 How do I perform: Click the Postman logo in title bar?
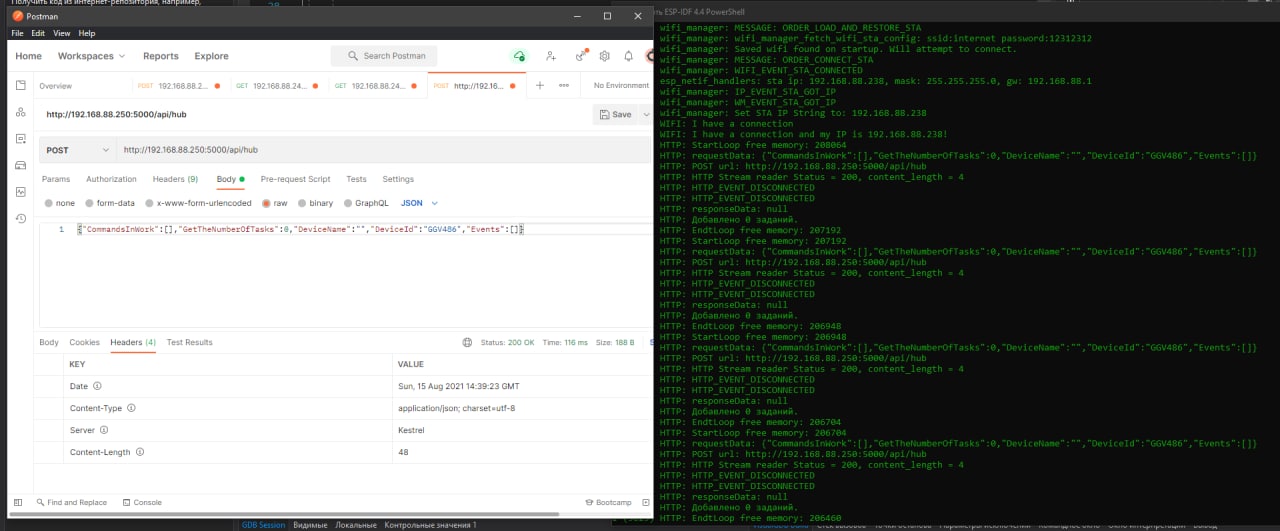(x=16, y=16)
